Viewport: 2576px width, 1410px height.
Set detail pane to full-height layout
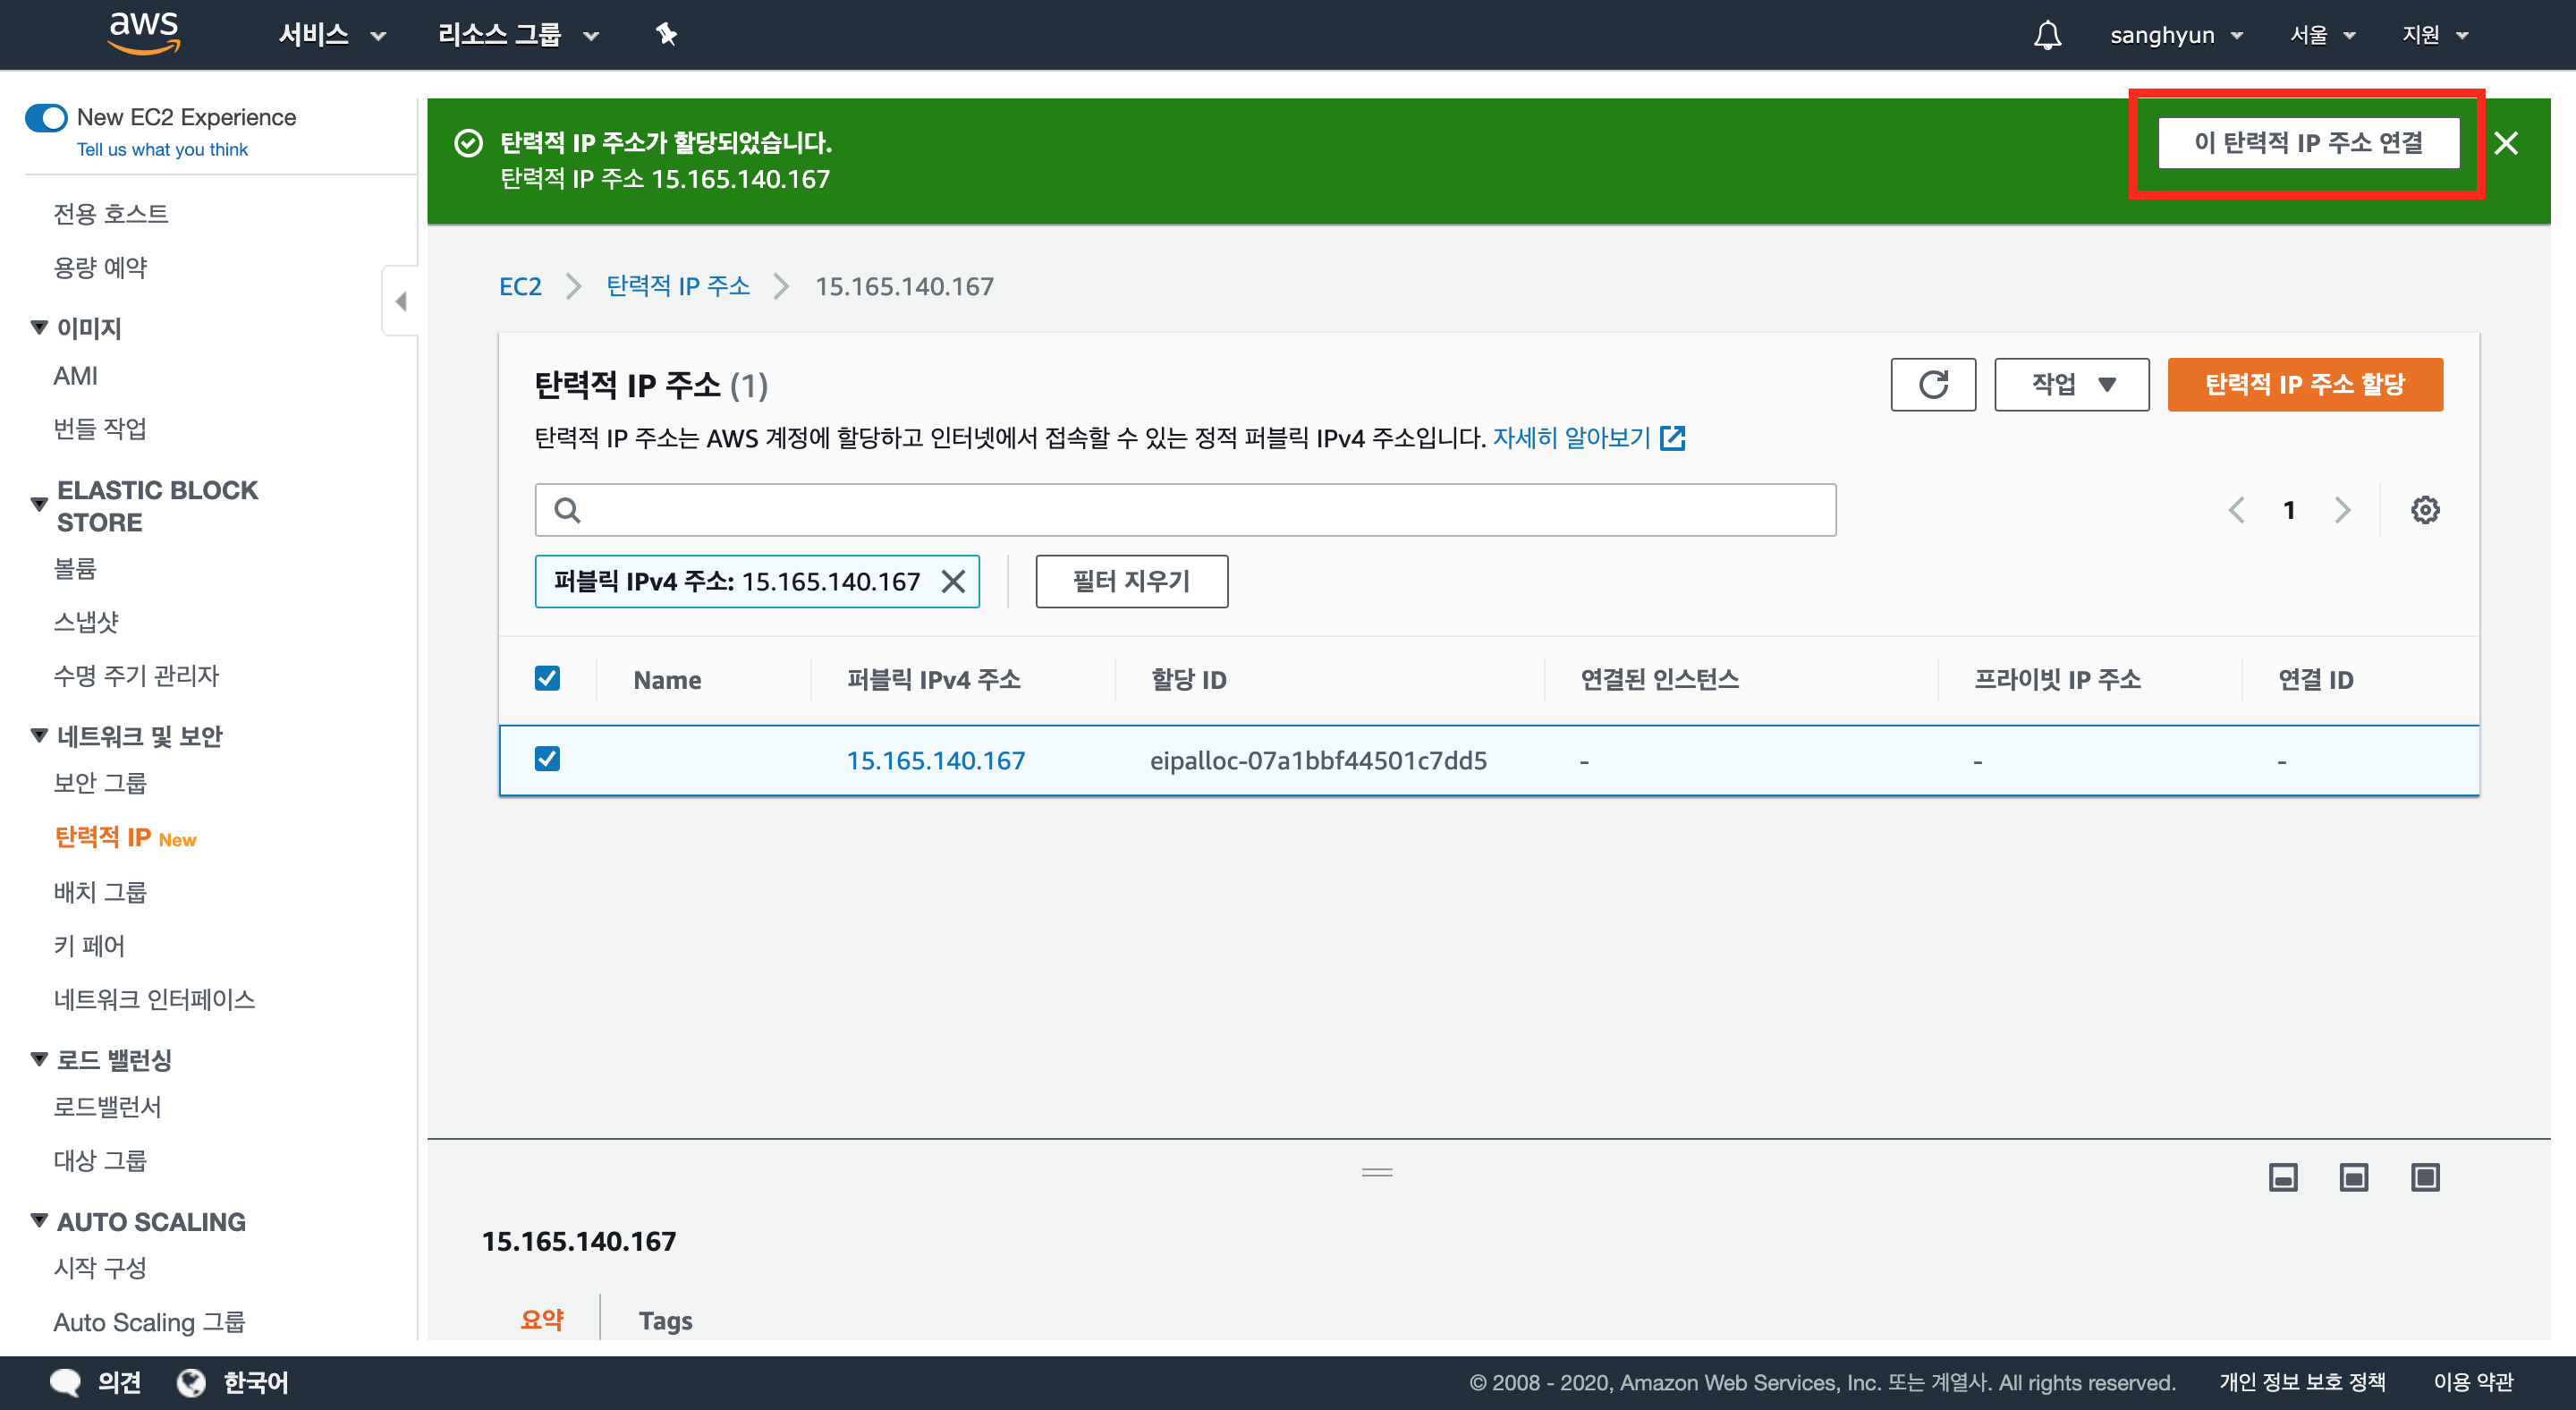tap(2424, 1177)
